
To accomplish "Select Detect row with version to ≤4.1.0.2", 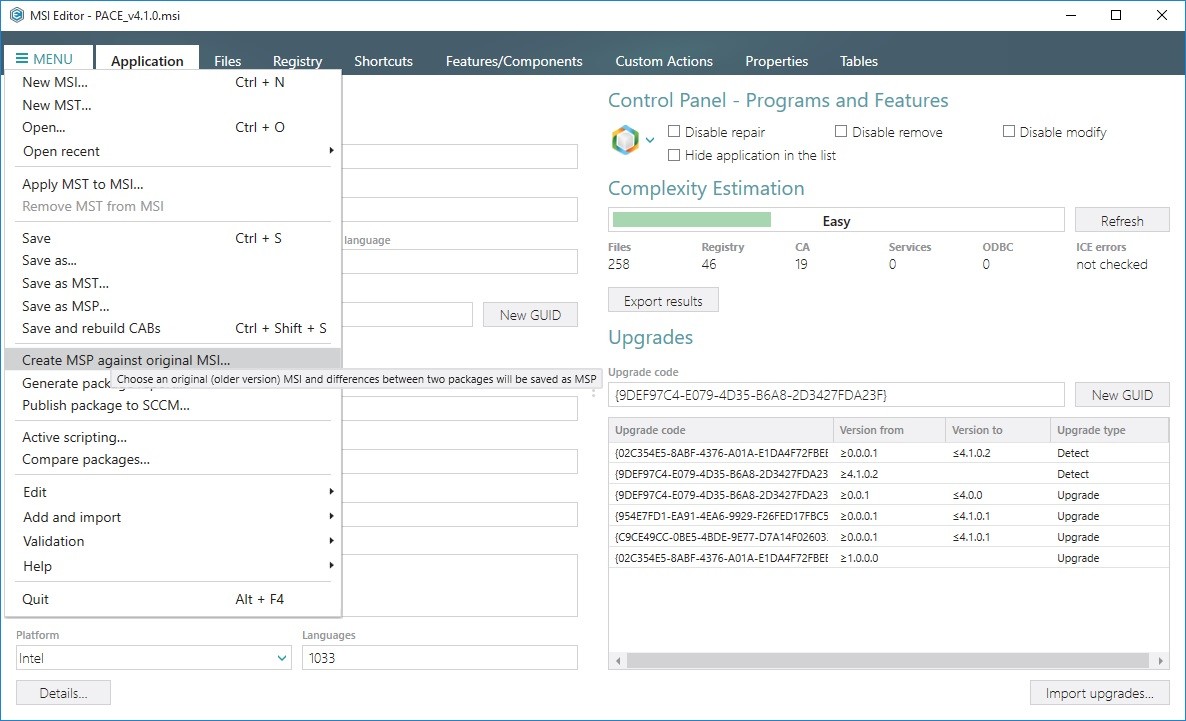I will coord(889,453).
